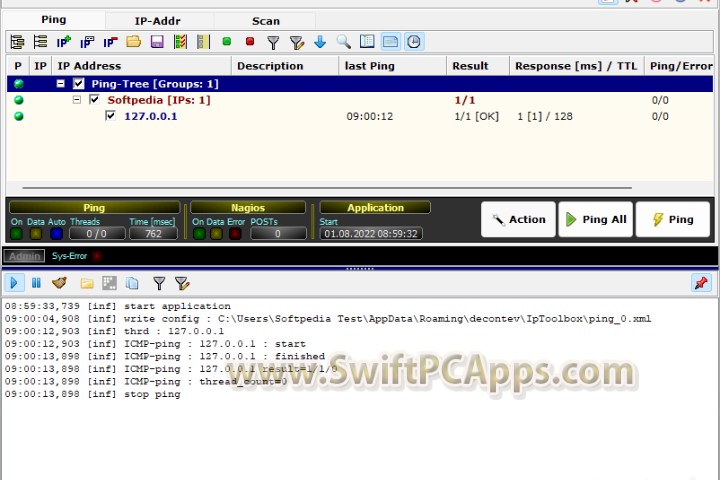Click the Ping Time msec field showing 762
Screen dimensions: 720x480
pyautogui.click(x=153, y=234)
